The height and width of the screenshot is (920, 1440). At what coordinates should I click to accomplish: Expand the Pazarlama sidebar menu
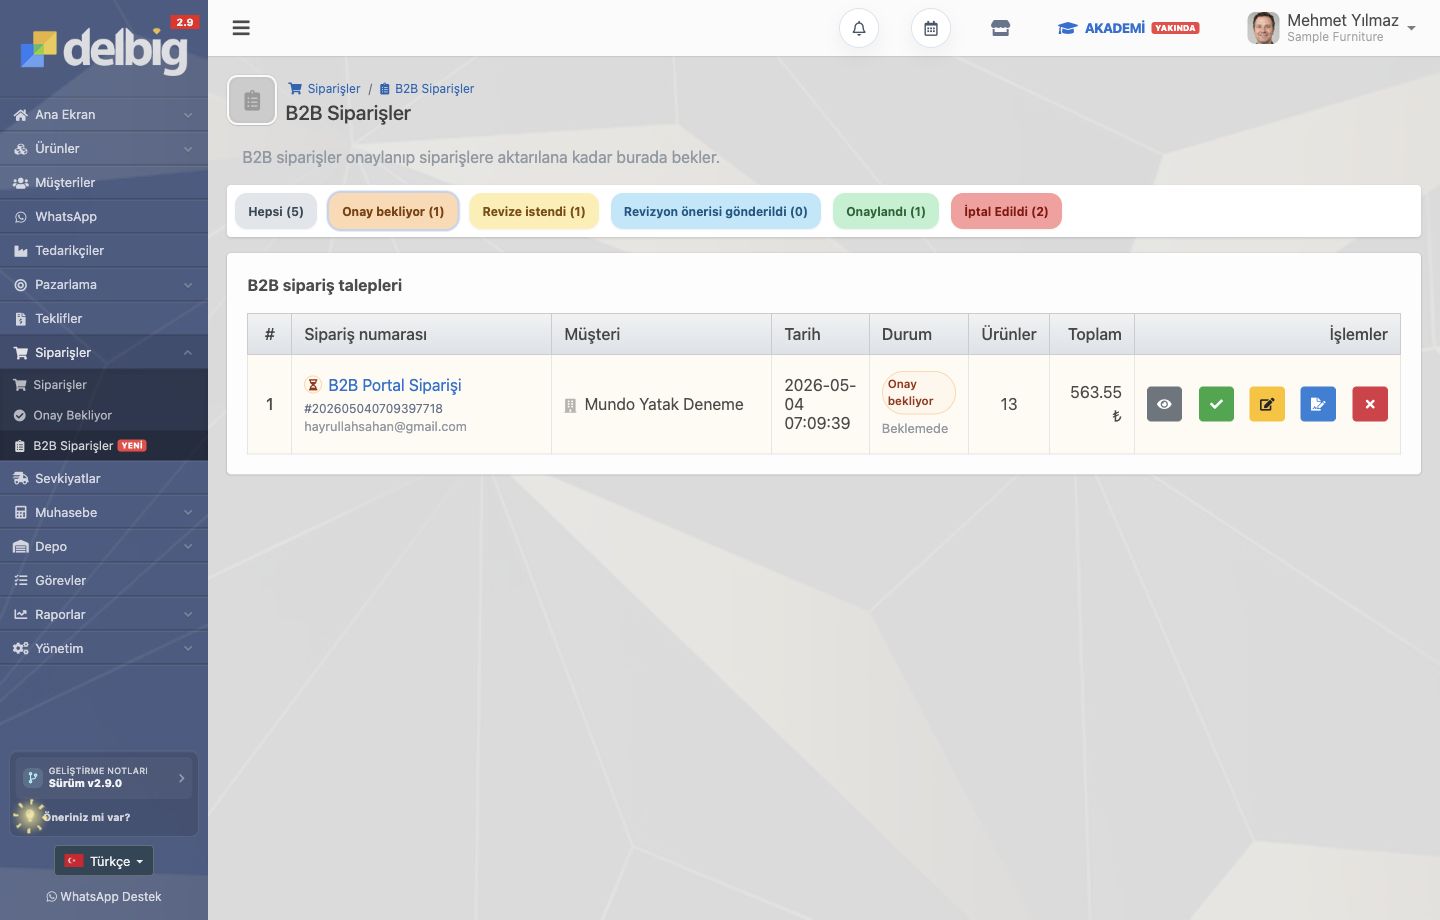coord(104,285)
